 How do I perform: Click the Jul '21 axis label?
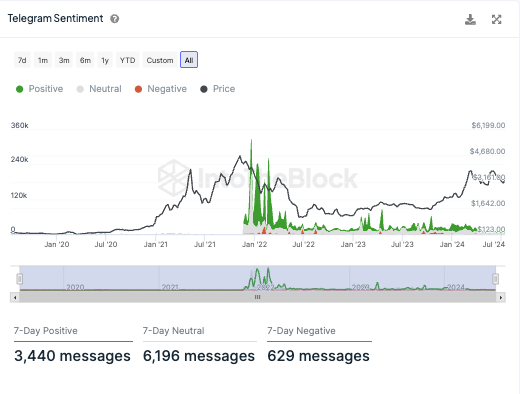tap(205, 245)
